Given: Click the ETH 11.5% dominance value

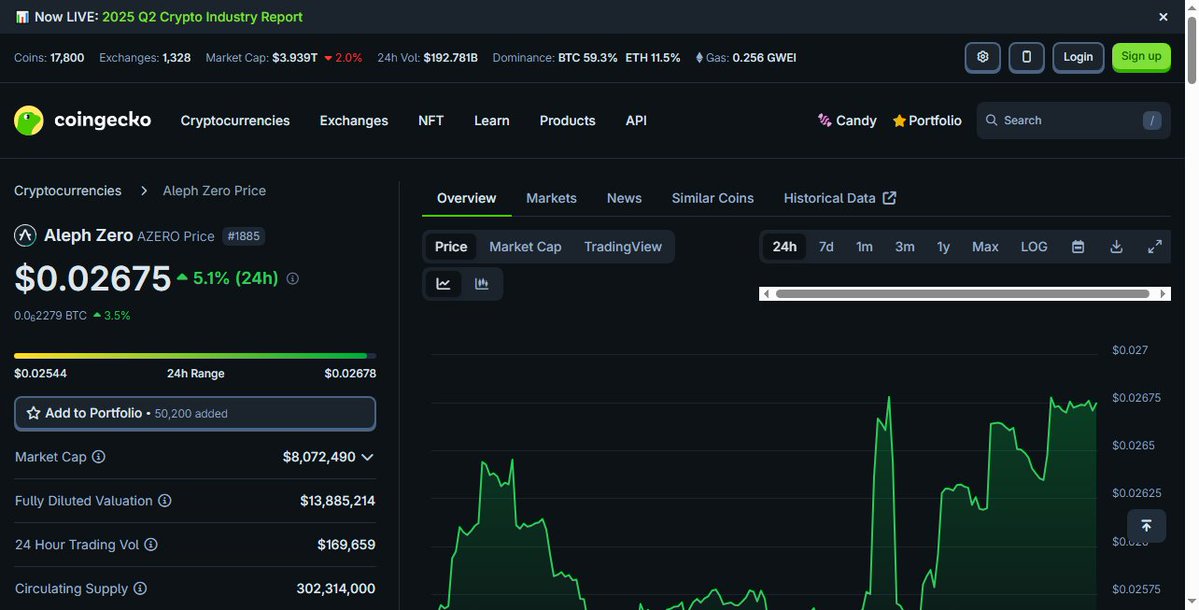Looking at the screenshot, I should 653,57.
